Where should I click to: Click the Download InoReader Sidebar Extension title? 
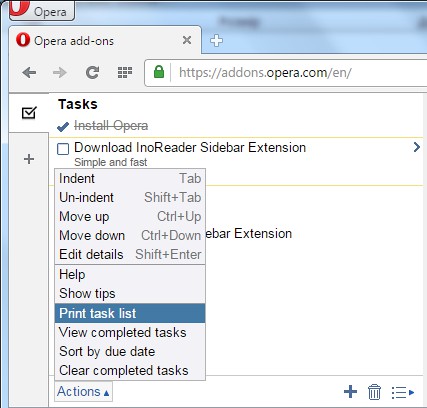(x=190, y=147)
